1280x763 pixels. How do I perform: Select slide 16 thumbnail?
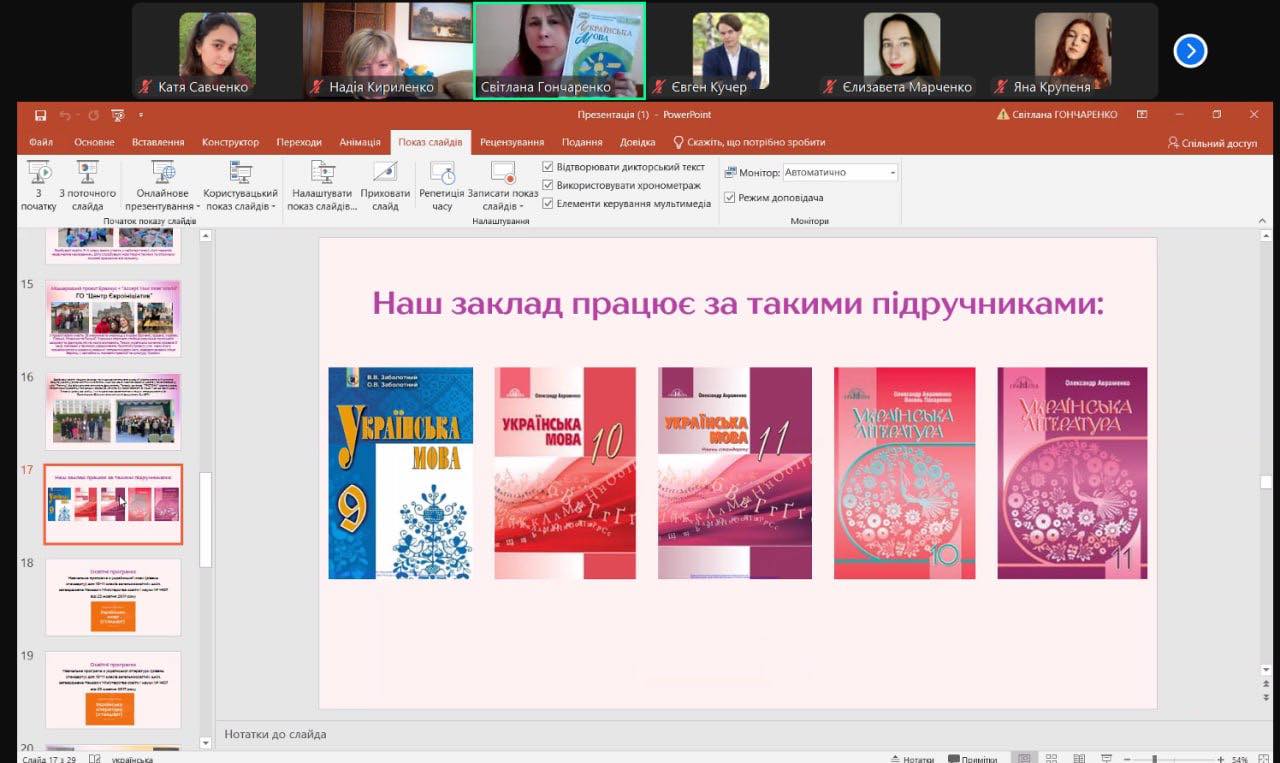(x=113, y=411)
